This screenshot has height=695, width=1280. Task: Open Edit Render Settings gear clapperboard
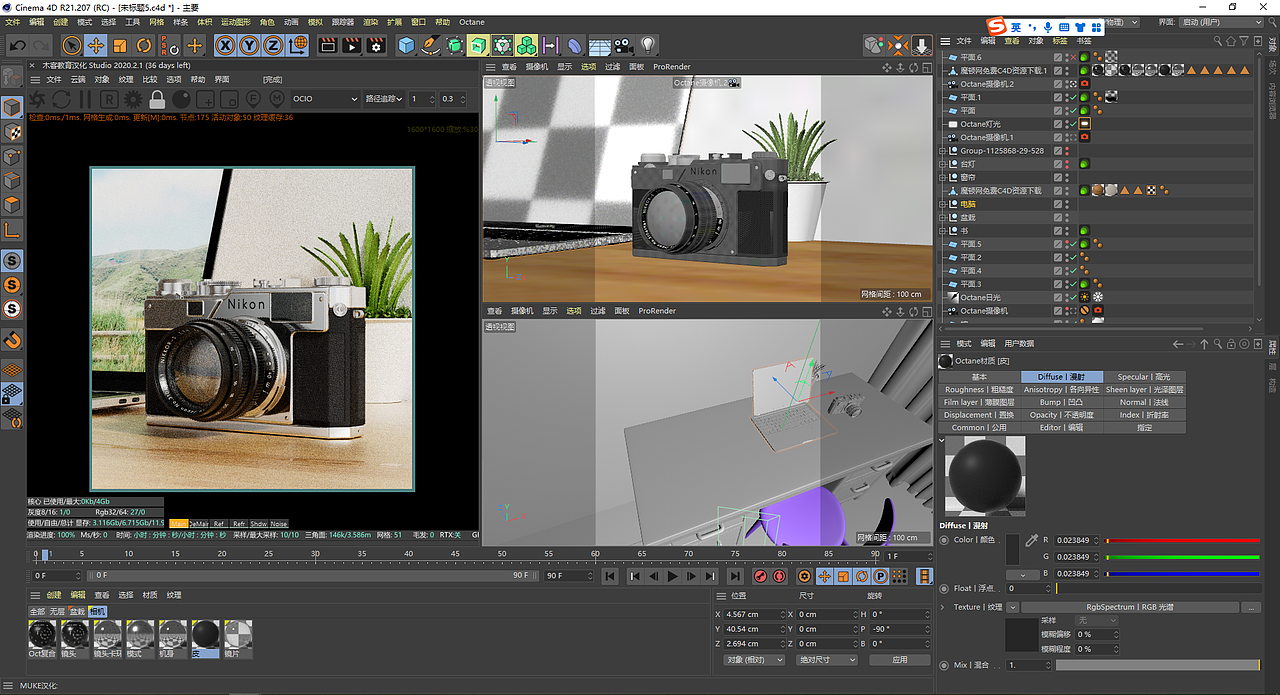376,45
